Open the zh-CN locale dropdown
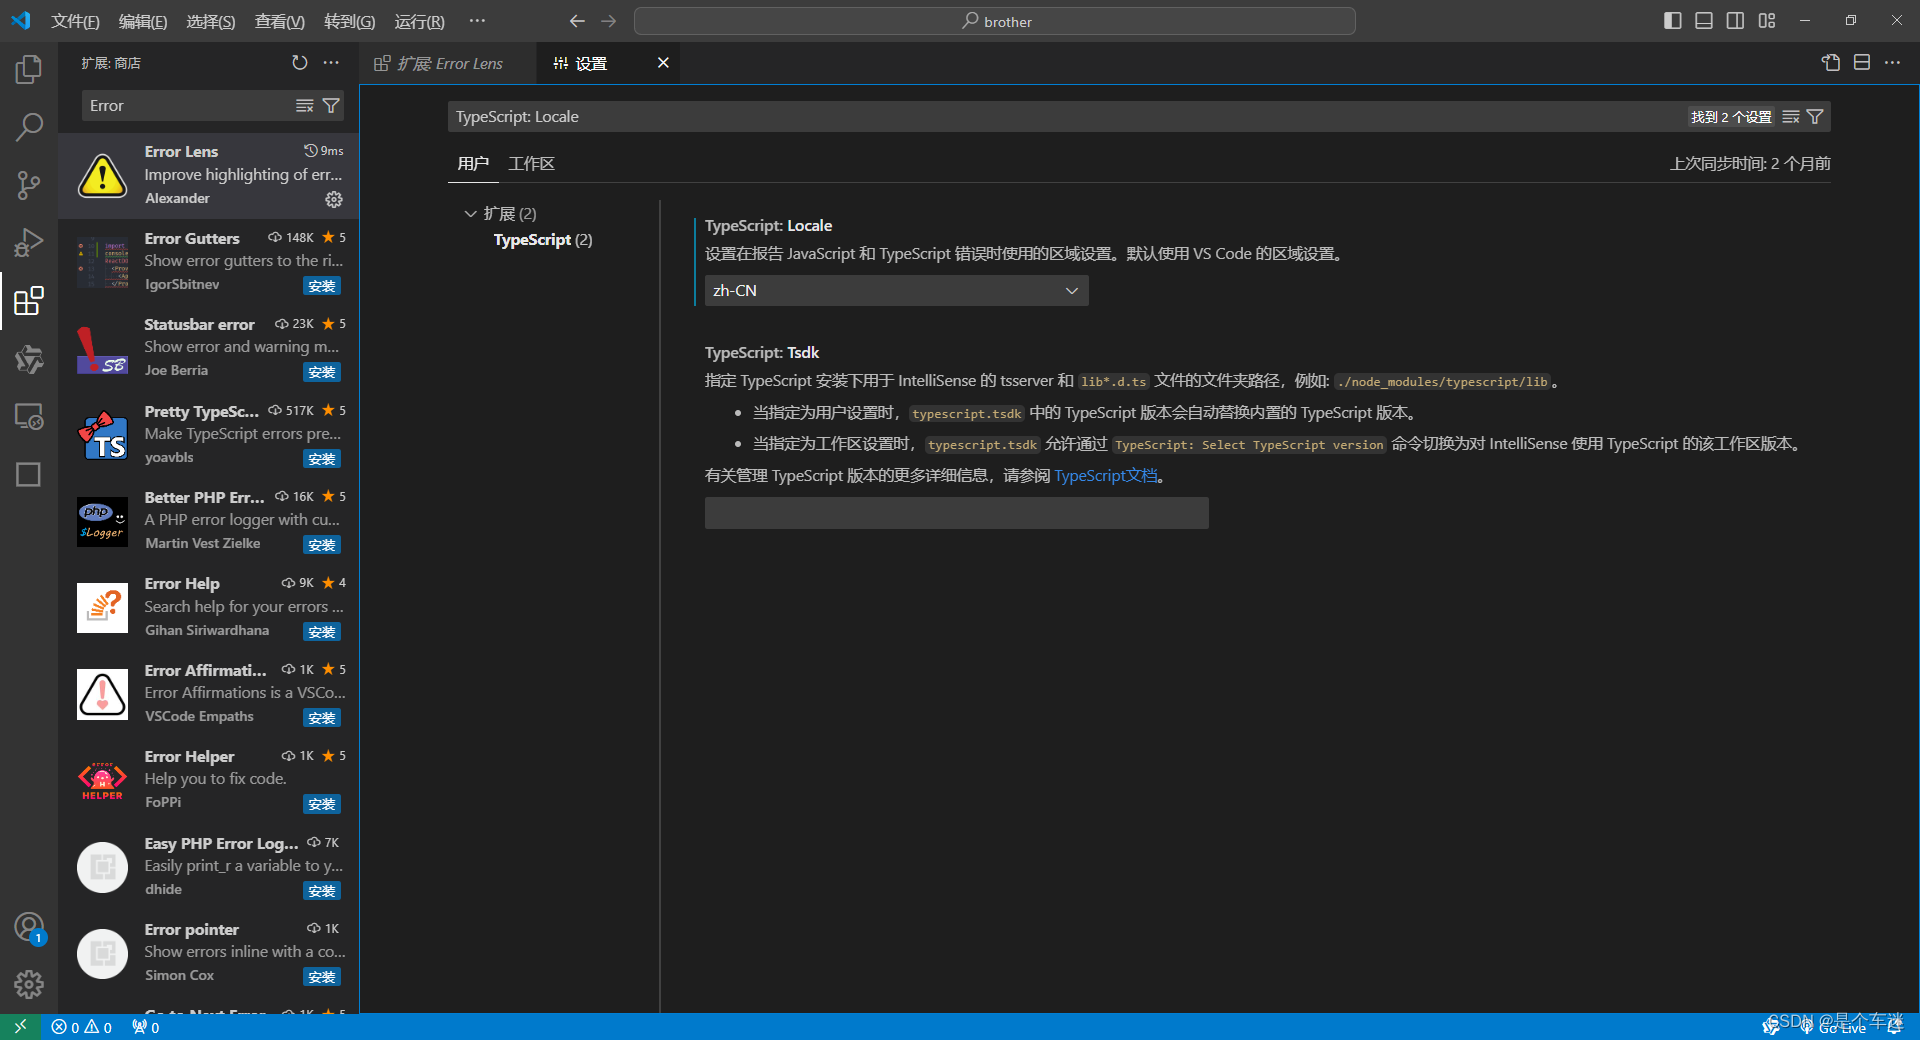Screen dimensions: 1920x1040 click(896, 291)
